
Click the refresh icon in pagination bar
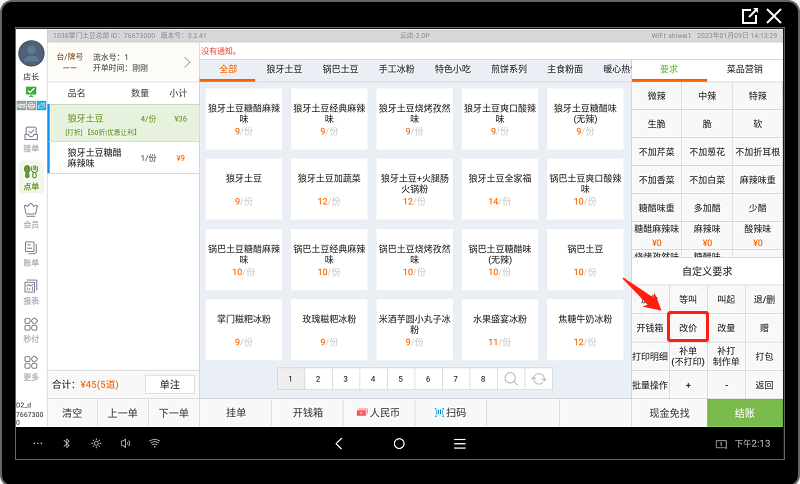point(538,379)
